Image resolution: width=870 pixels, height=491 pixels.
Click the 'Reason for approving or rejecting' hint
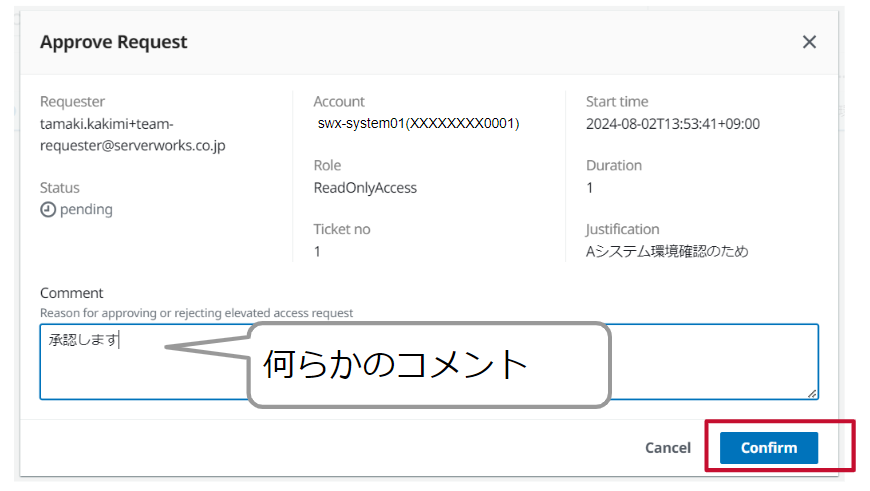point(196,313)
